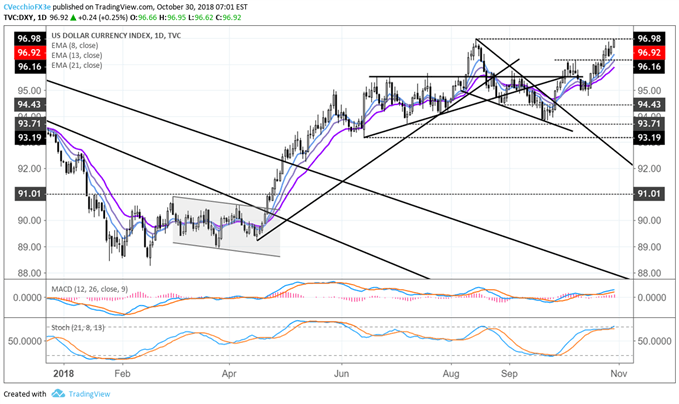Click the Stoch 50.0000 level label on left

point(25,341)
